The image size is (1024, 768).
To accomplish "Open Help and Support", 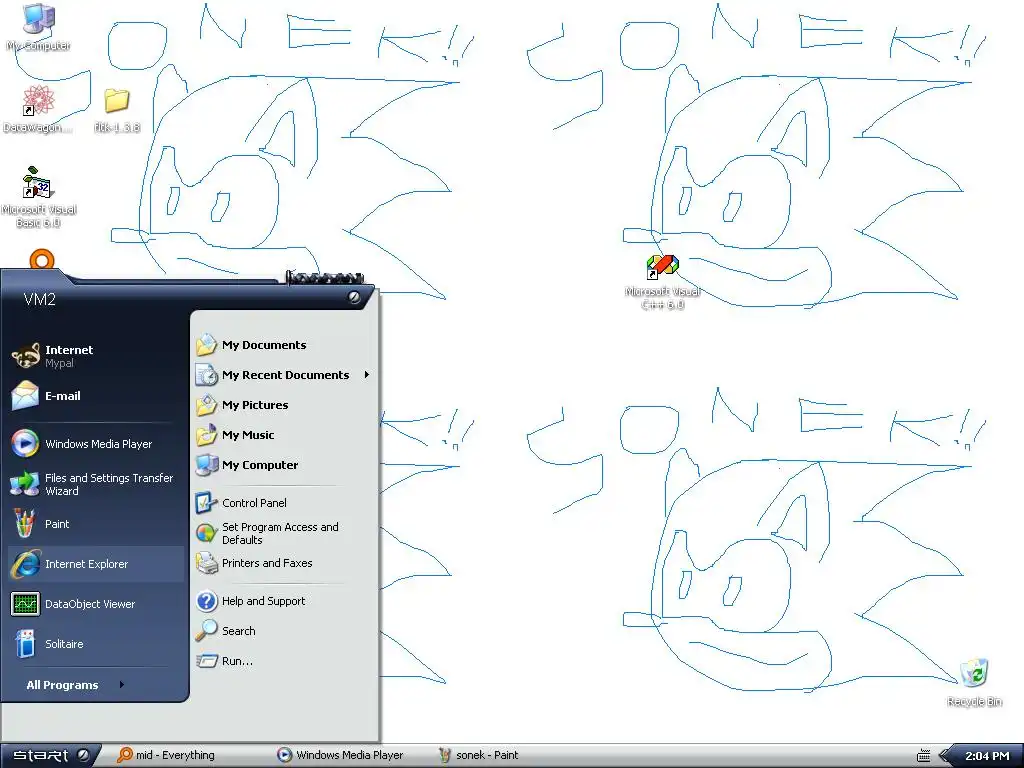I will [284, 601].
